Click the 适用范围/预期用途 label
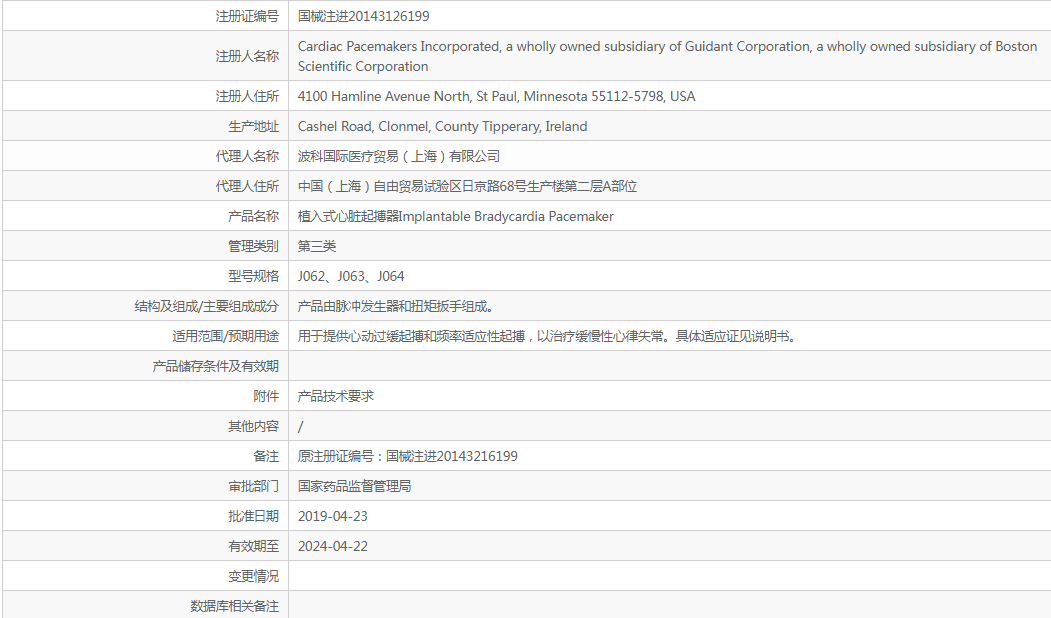This screenshot has width=1051, height=618. (225, 336)
